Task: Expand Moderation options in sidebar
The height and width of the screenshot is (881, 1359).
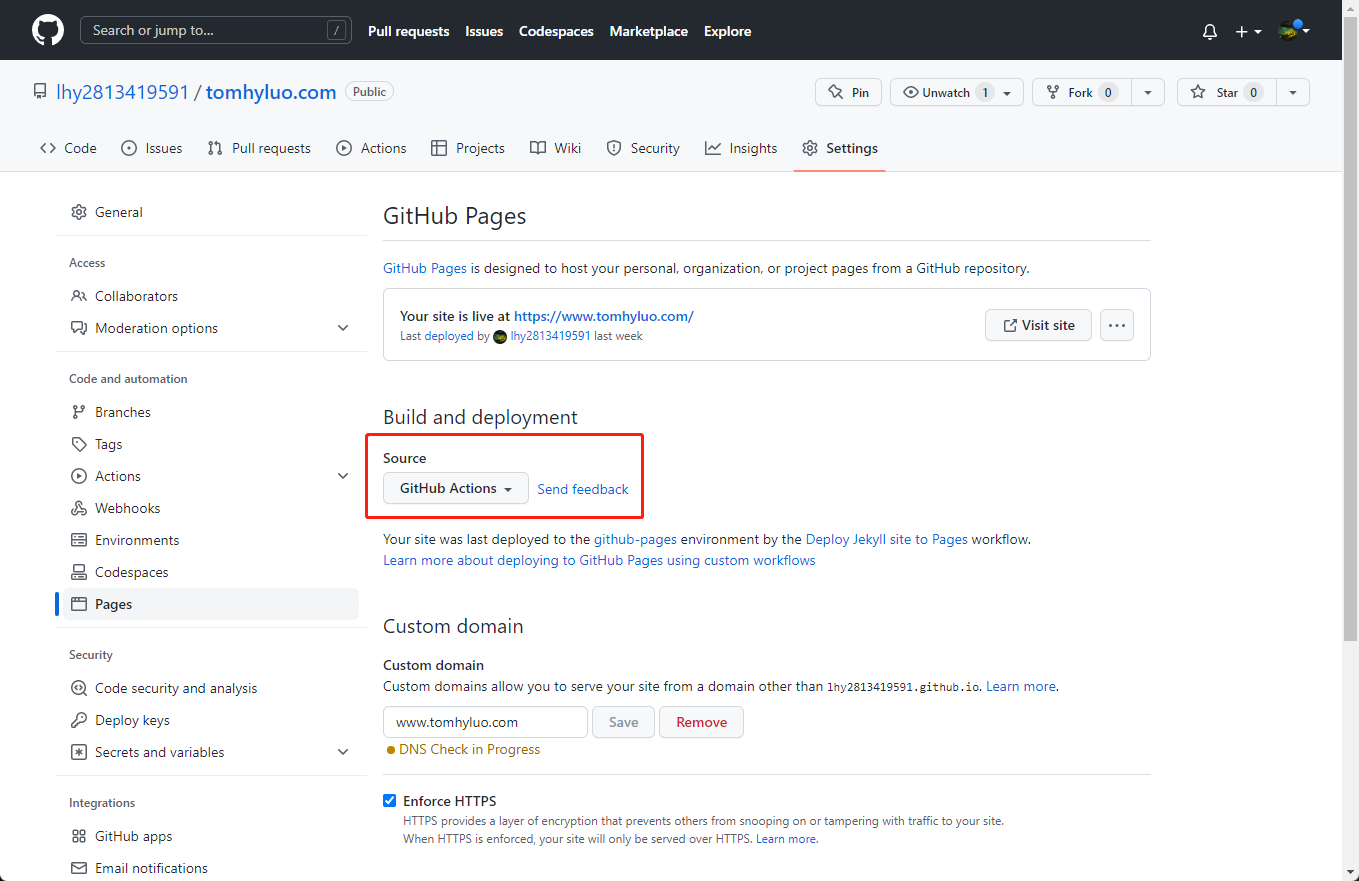Action: tap(343, 328)
